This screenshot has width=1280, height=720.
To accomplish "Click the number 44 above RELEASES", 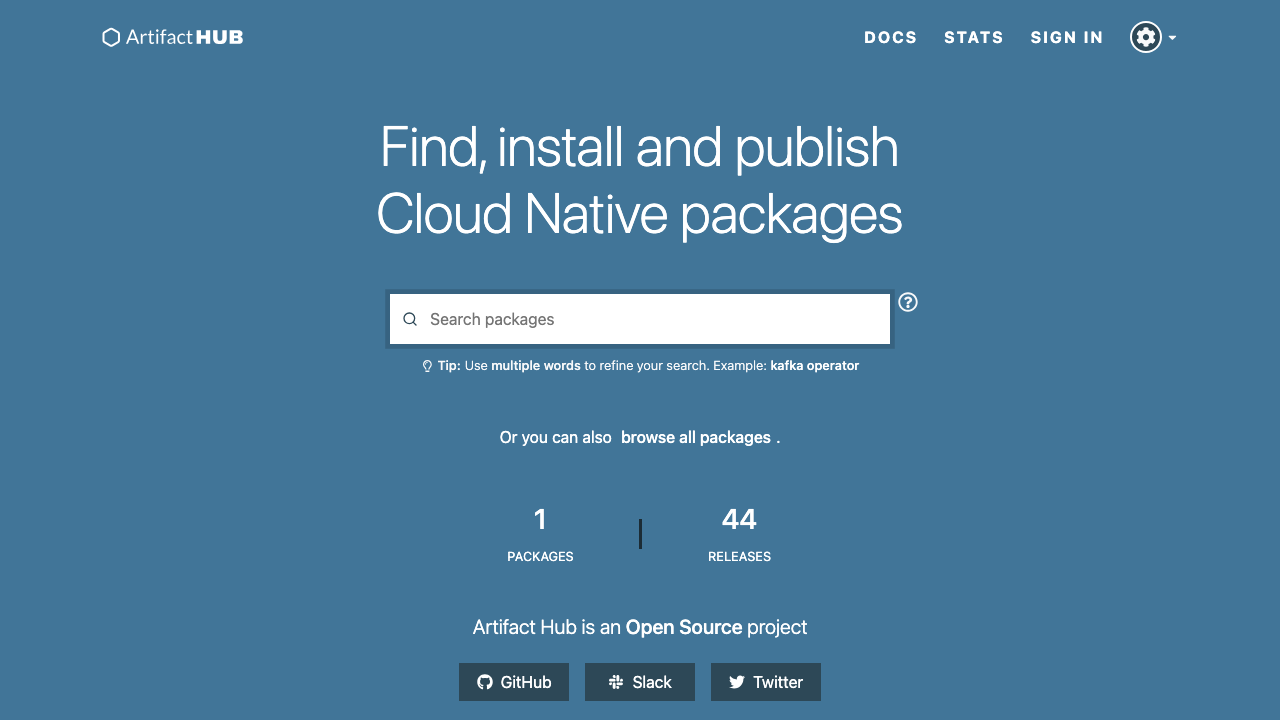I will (740, 519).
